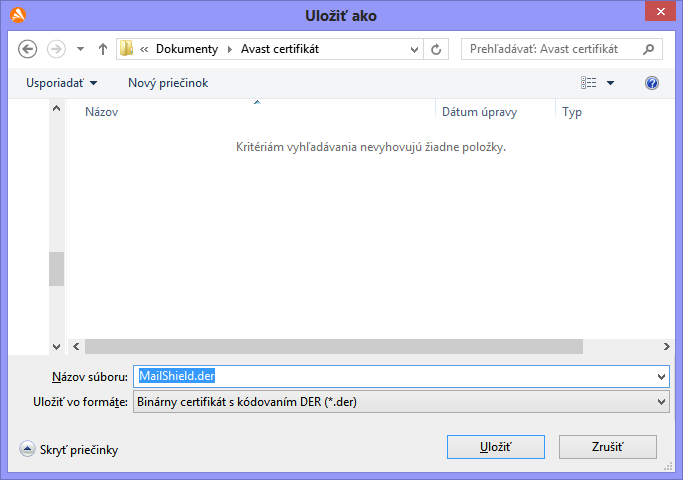
Task: Open the Usporiadať menu
Action: (62, 83)
